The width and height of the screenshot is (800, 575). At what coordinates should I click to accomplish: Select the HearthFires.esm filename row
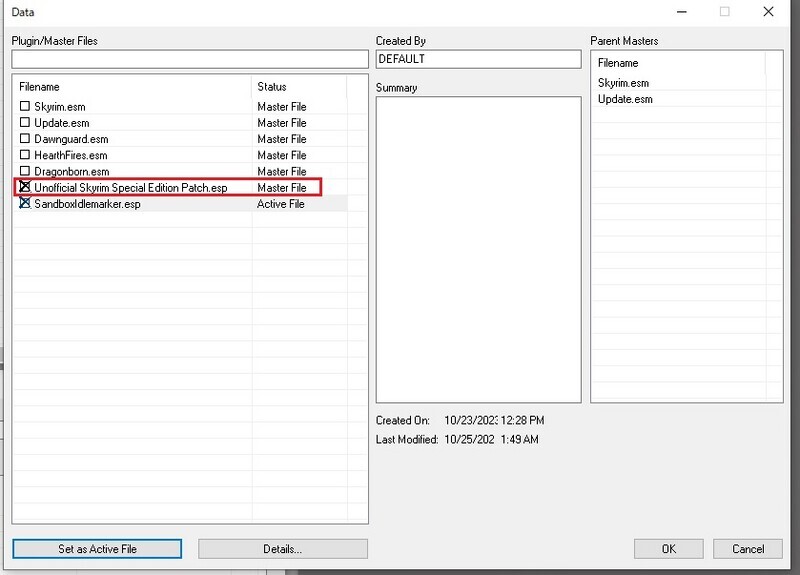[x=70, y=155]
